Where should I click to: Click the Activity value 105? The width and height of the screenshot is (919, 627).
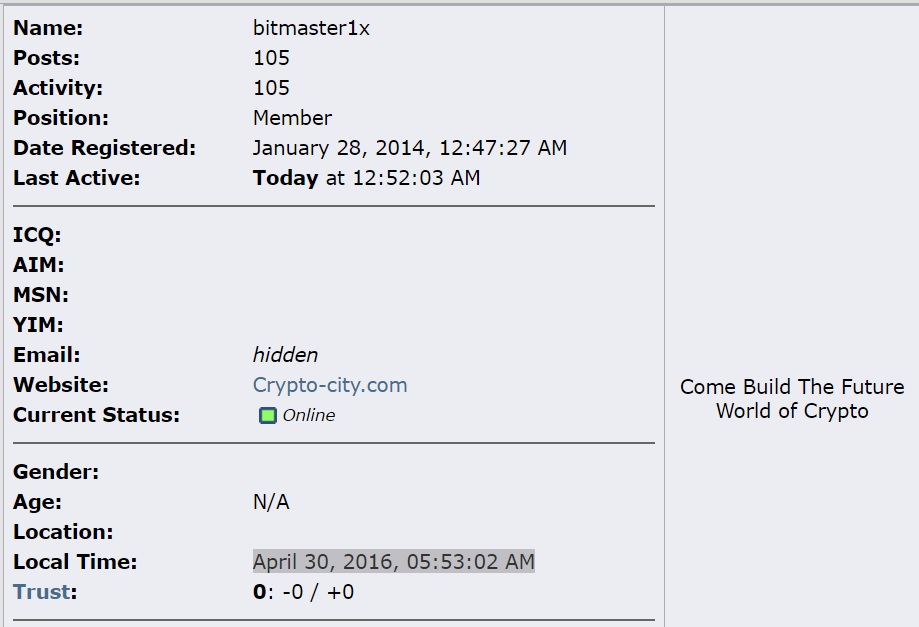[271, 88]
